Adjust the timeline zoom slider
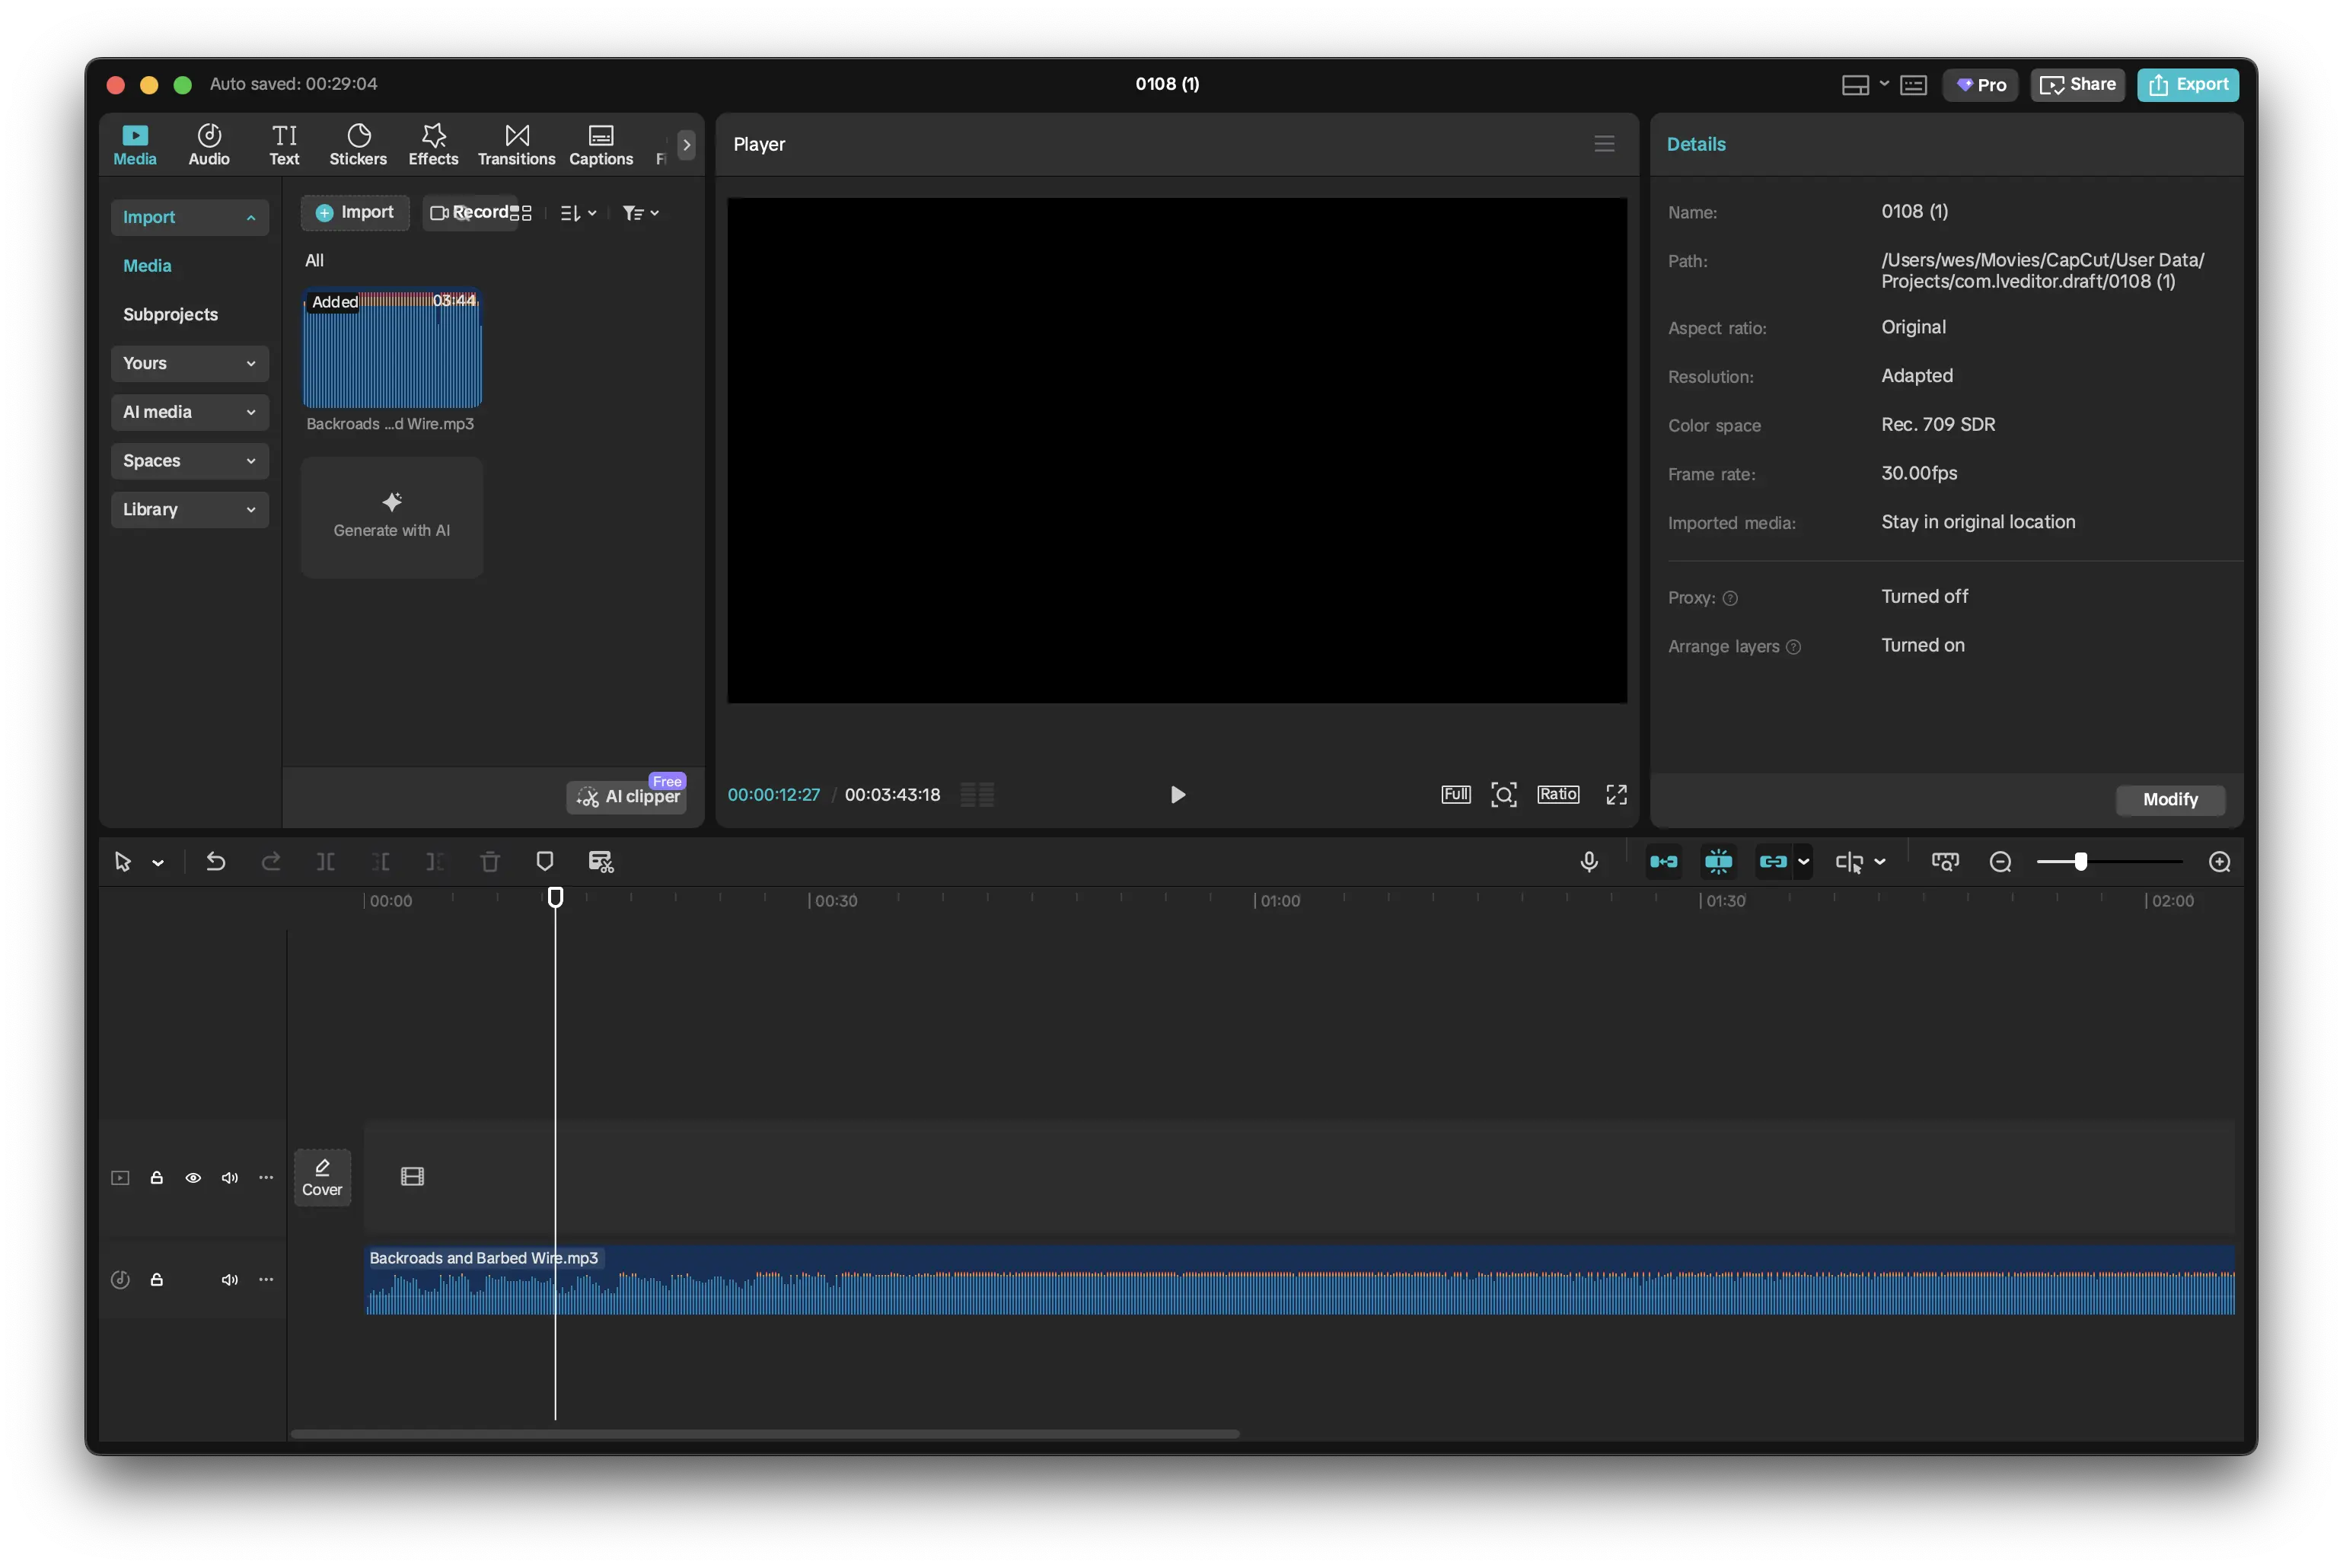Image resolution: width=2343 pixels, height=1568 pixels. point(2081,861)
